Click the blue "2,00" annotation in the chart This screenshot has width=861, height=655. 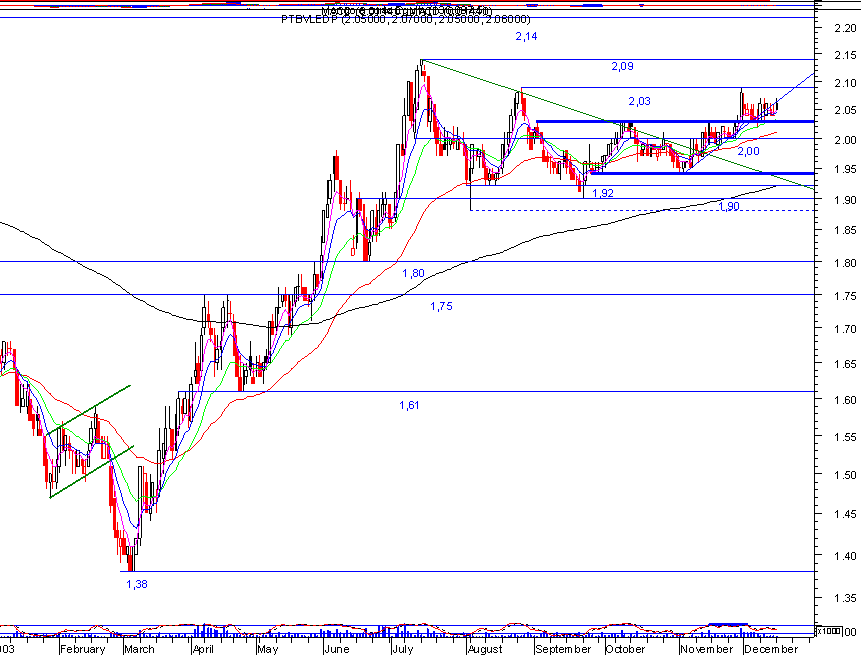748,151
